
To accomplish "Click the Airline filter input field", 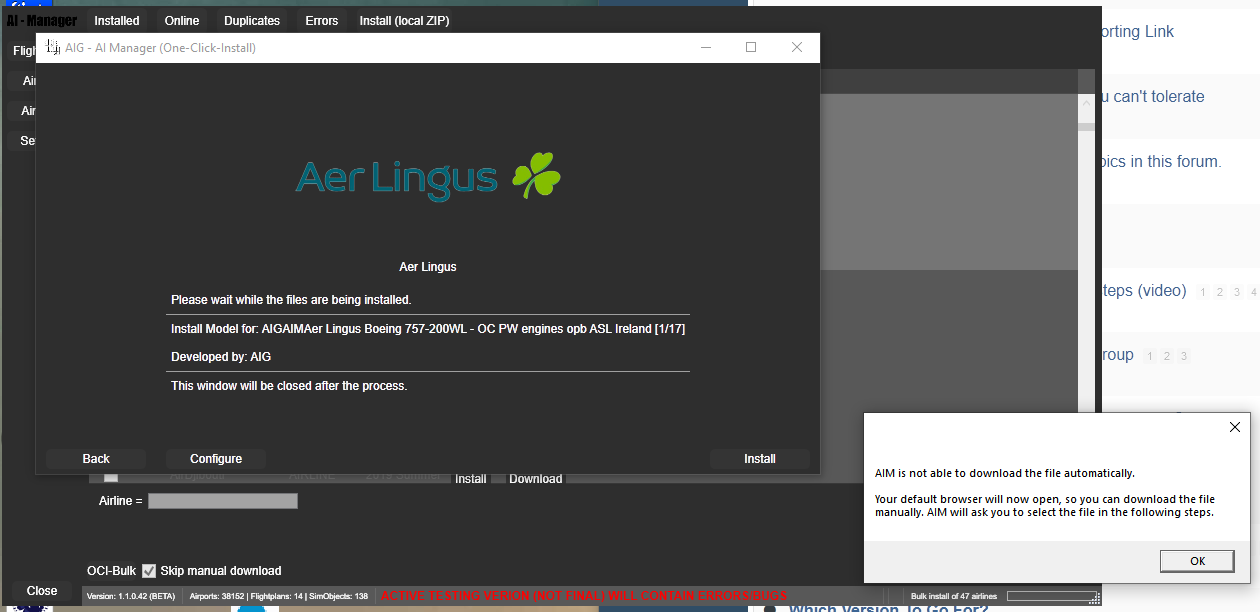I will [x=223, y=501].
